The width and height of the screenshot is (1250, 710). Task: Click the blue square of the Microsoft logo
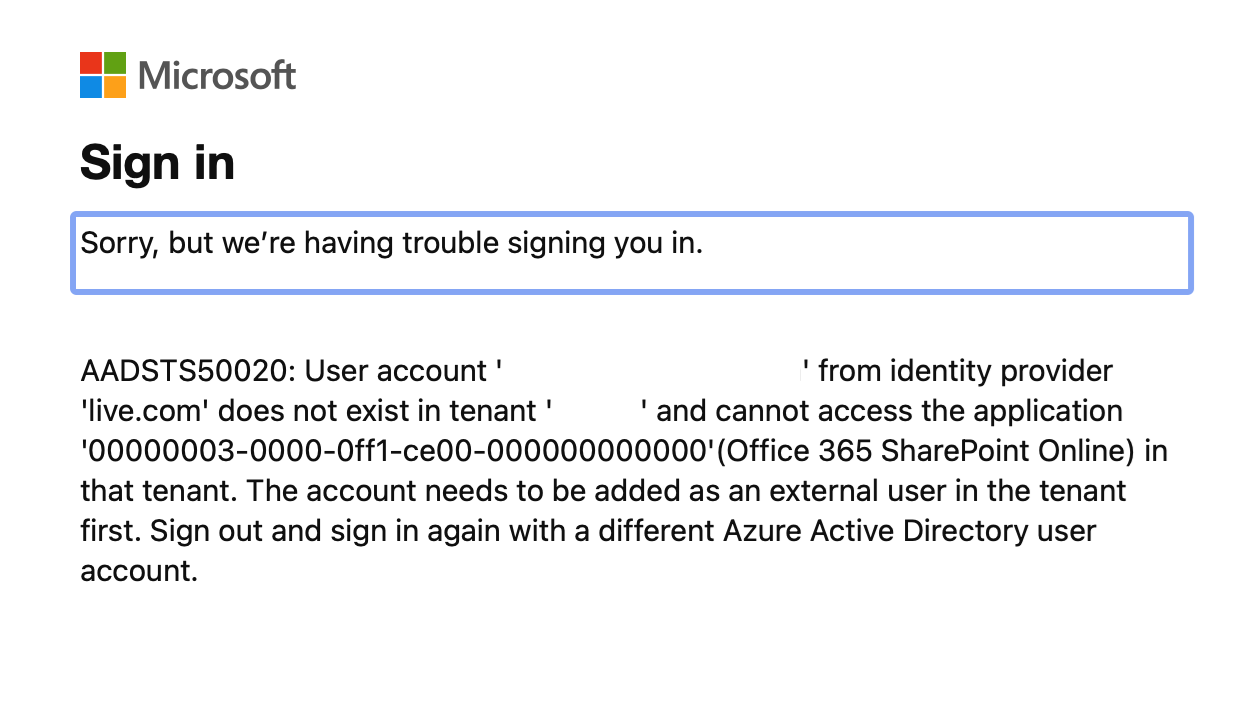[x=91, y=87]
